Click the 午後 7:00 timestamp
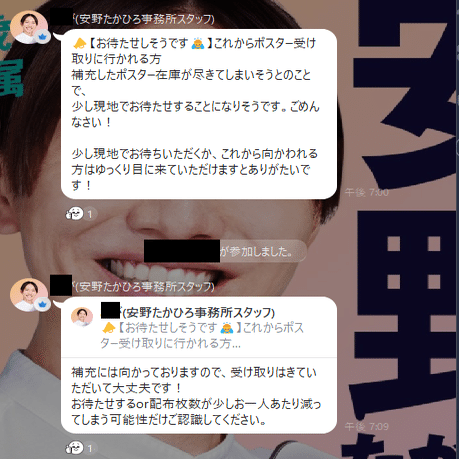Image resolution: width=459 pixels, height=459 pixels. [x=367, y=192]
